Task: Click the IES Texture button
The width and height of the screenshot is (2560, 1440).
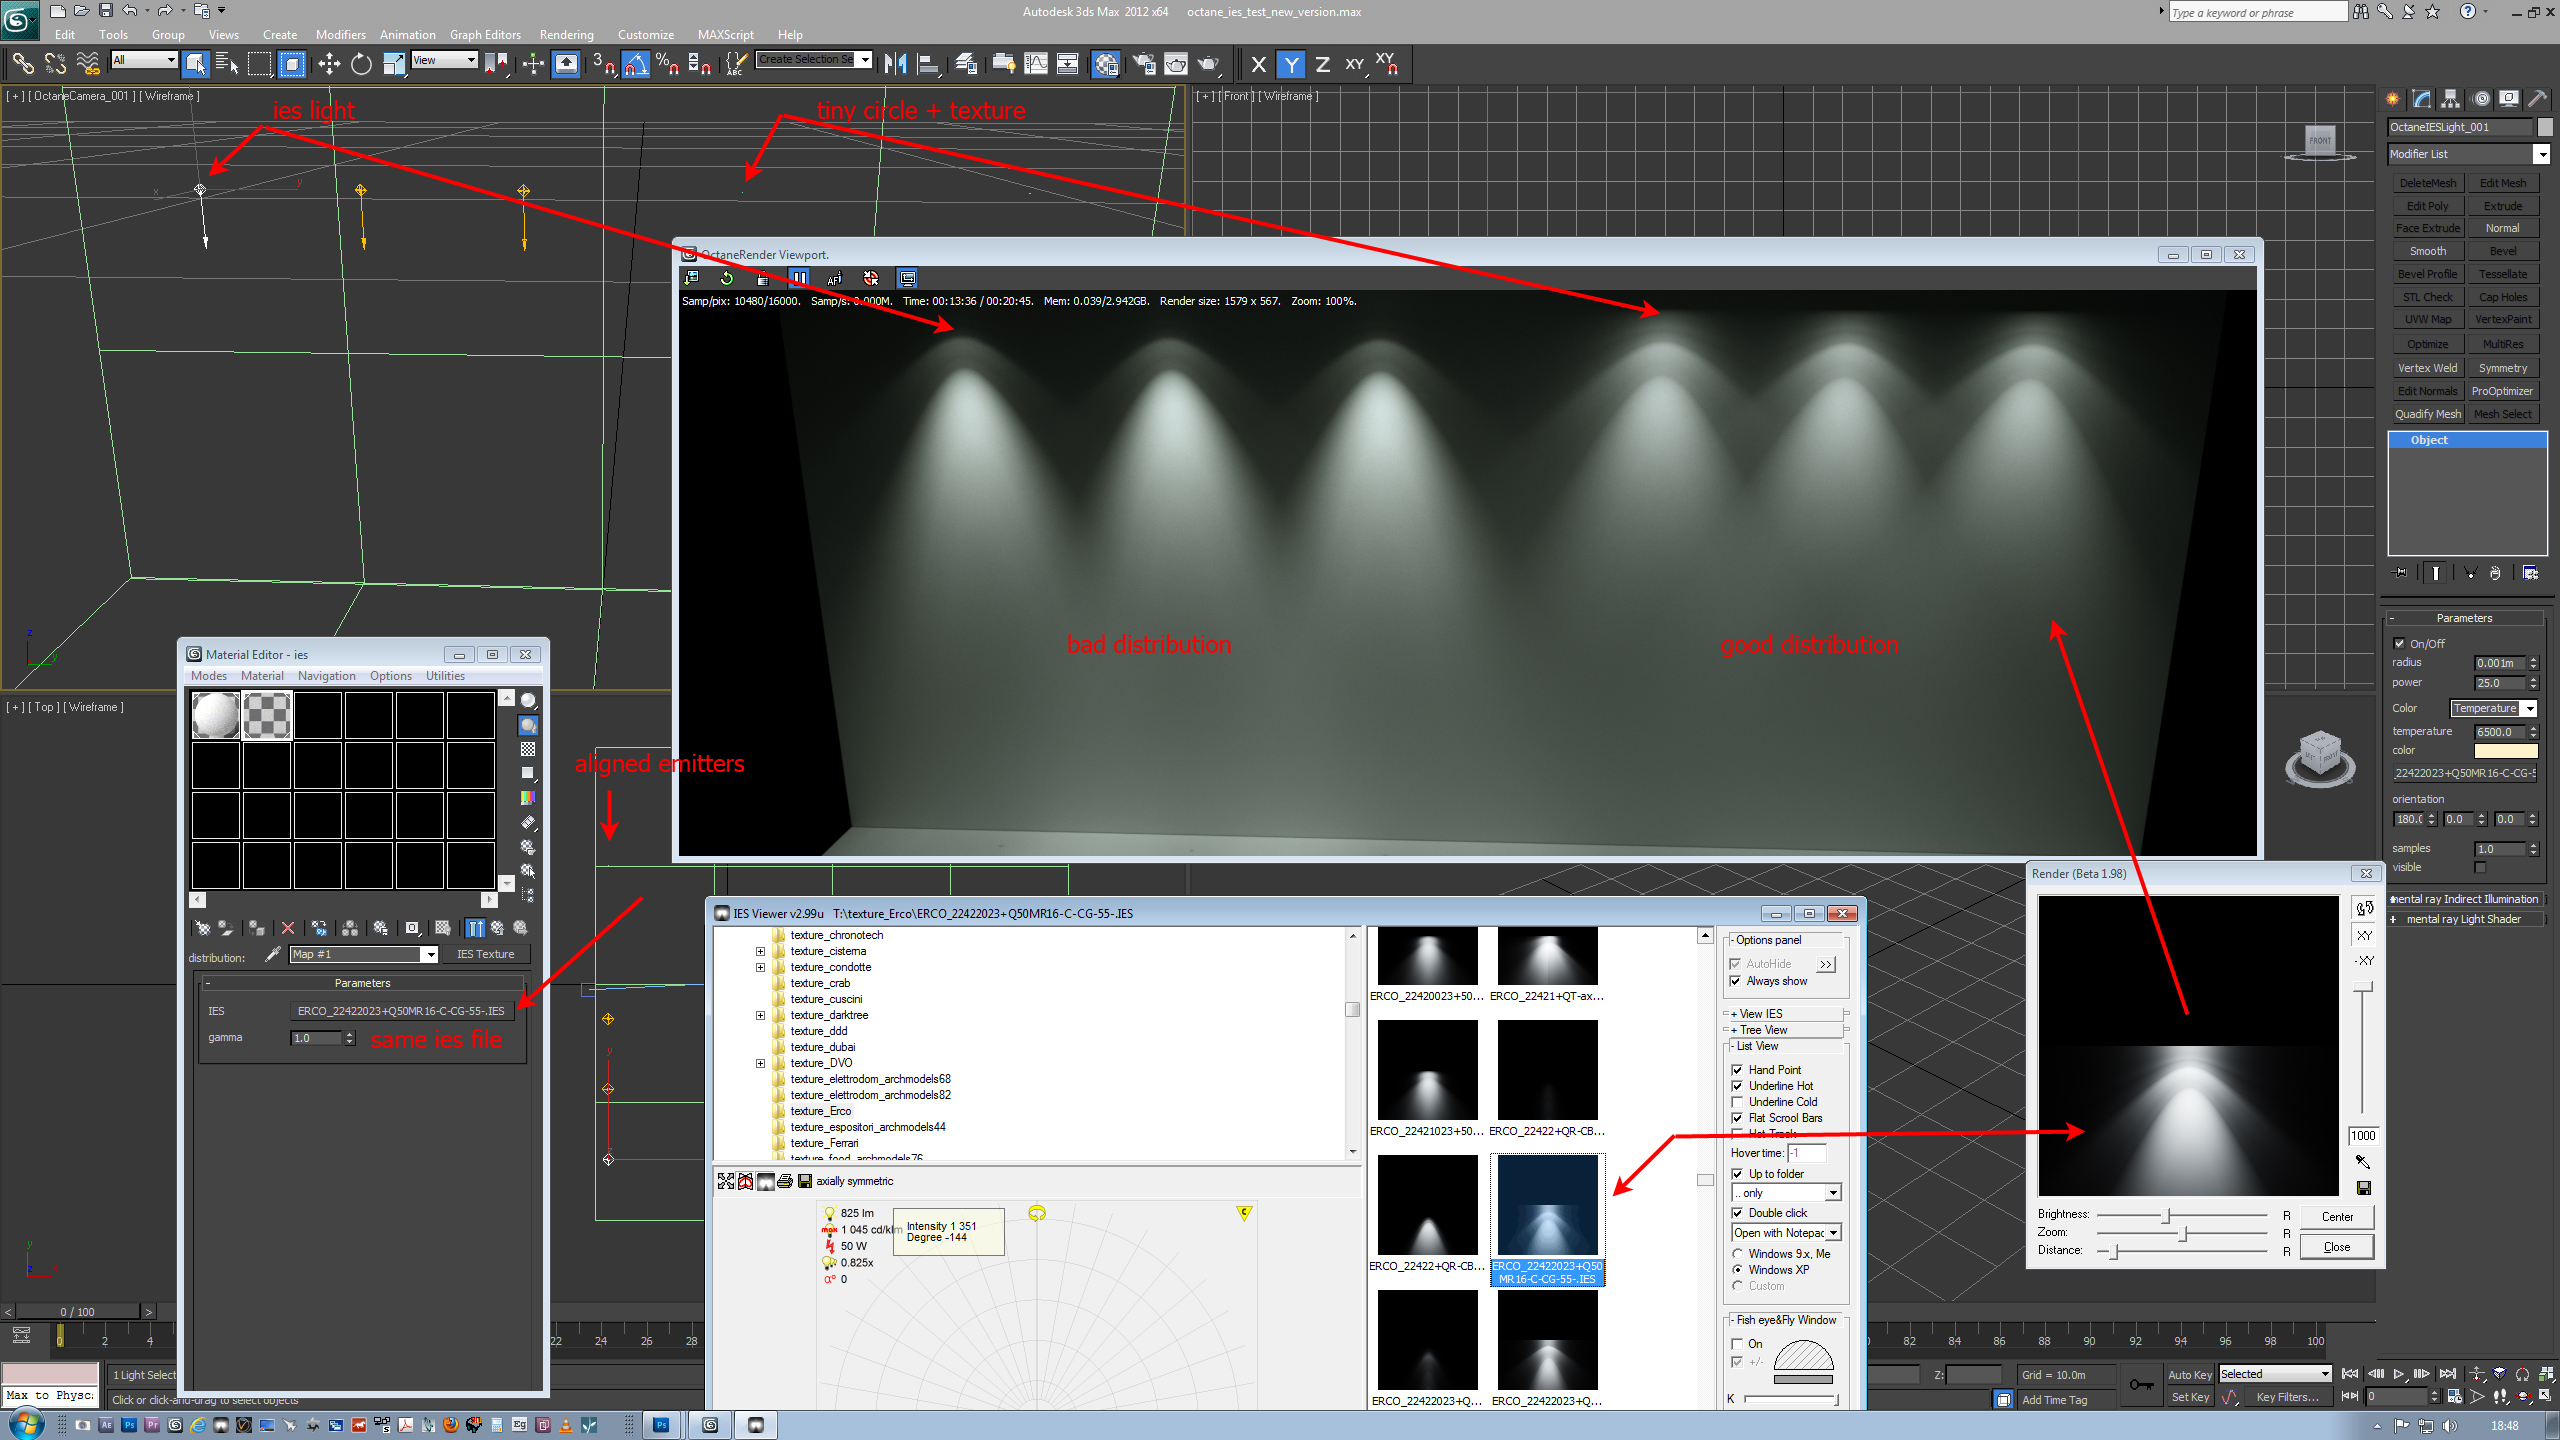Action: pyautogui.click(x=485, y=954)
